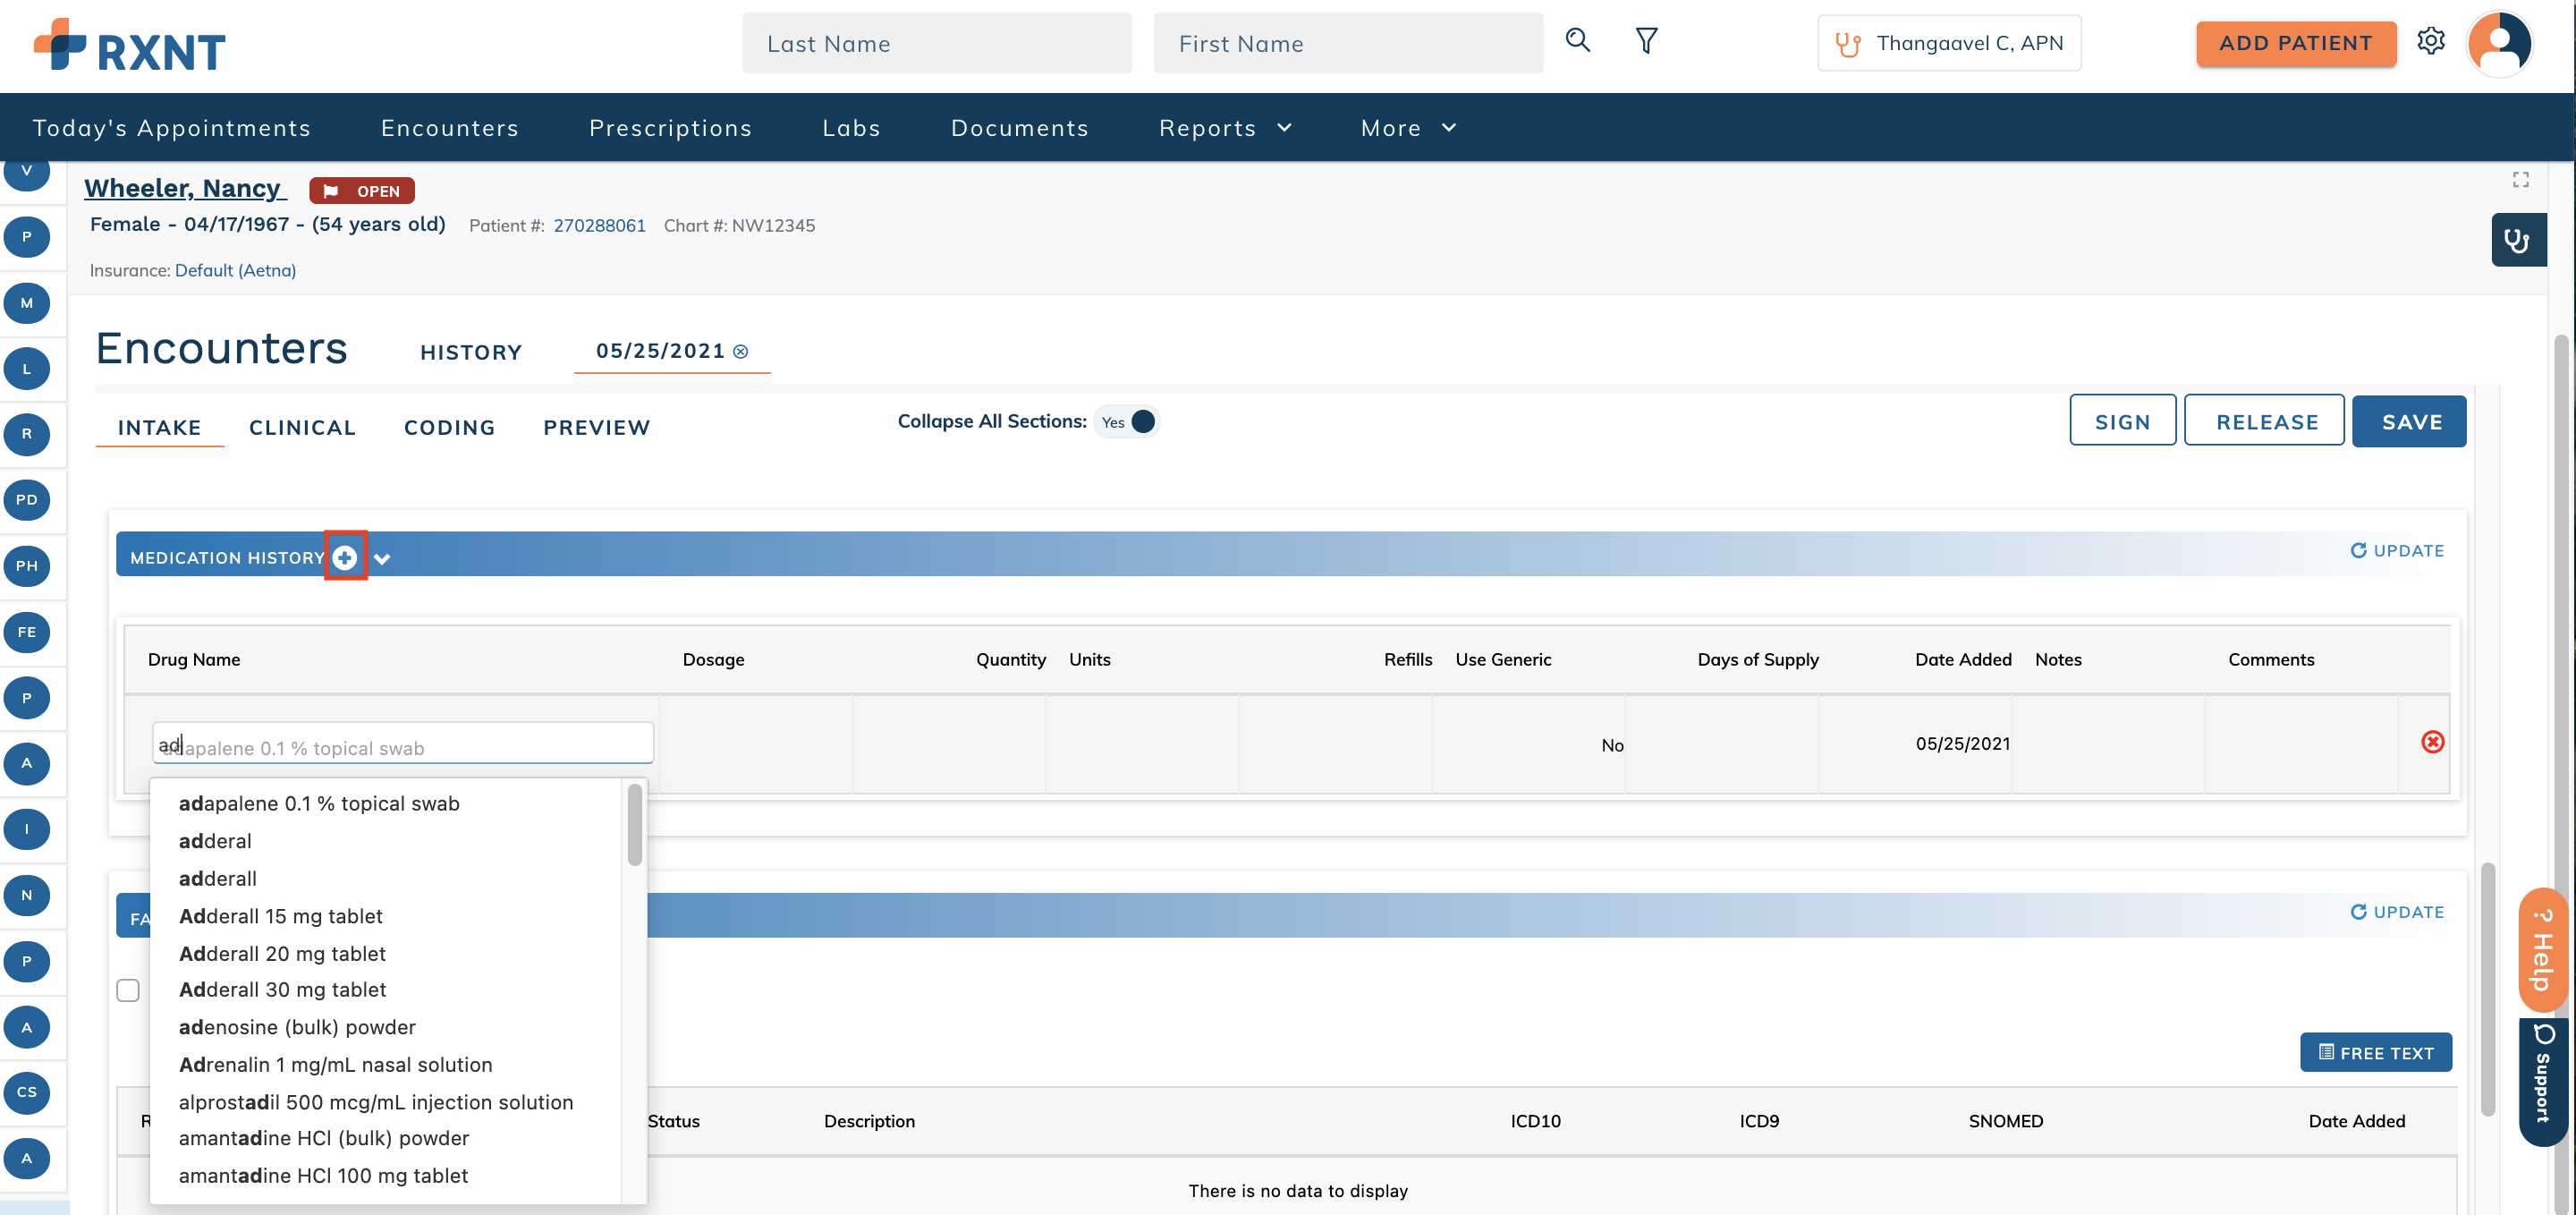This screenshot has height=1215, width=2576.
Task: Open Labs in navigation bar
Action: point(851,128)
